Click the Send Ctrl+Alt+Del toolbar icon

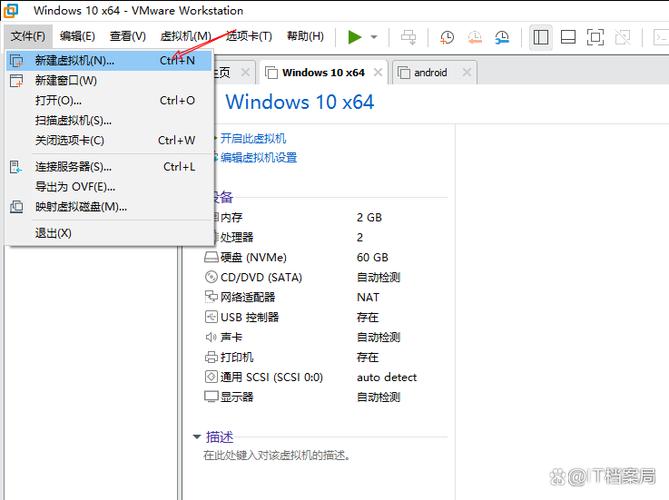409,37
